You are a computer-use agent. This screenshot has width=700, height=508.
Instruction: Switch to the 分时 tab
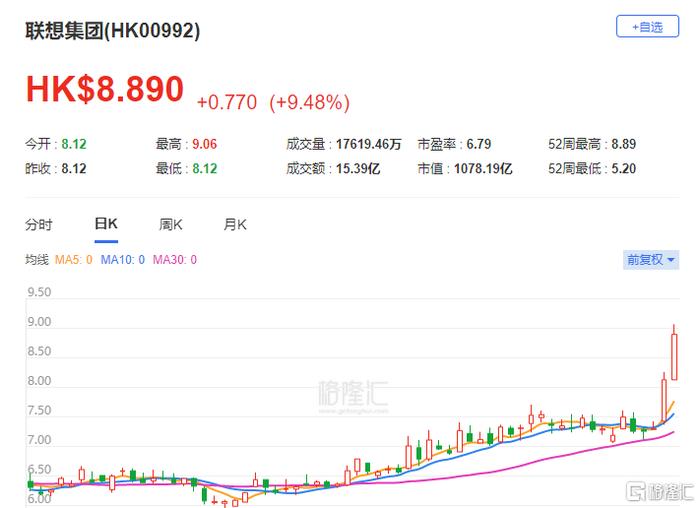[39, 224]
